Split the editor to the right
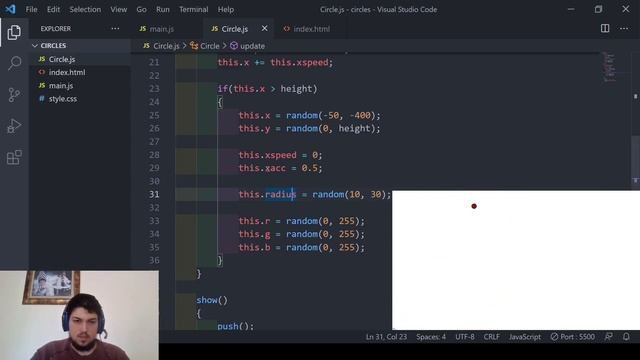The image size is (640, 360). tap(605, 29)
